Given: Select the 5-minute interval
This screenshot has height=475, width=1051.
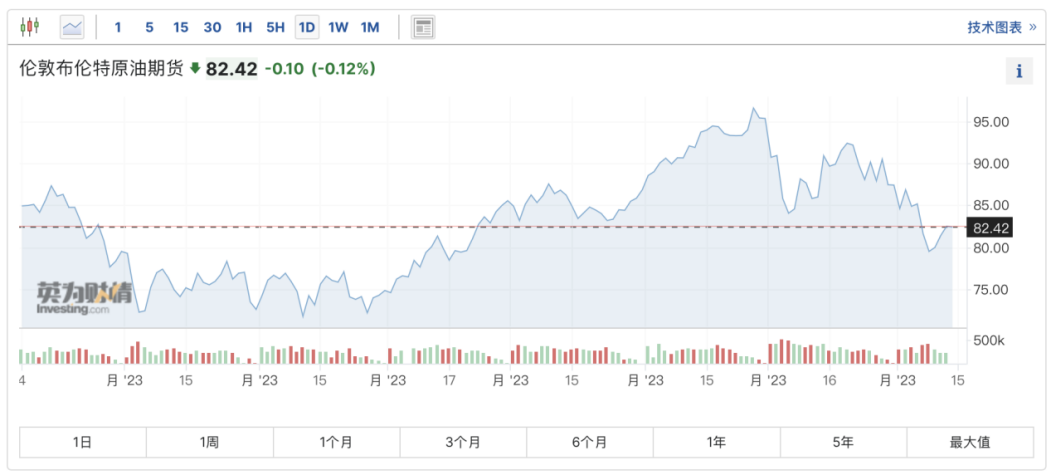Looking at the screenshot, I should pyautogui.click(x=149, y=27).
